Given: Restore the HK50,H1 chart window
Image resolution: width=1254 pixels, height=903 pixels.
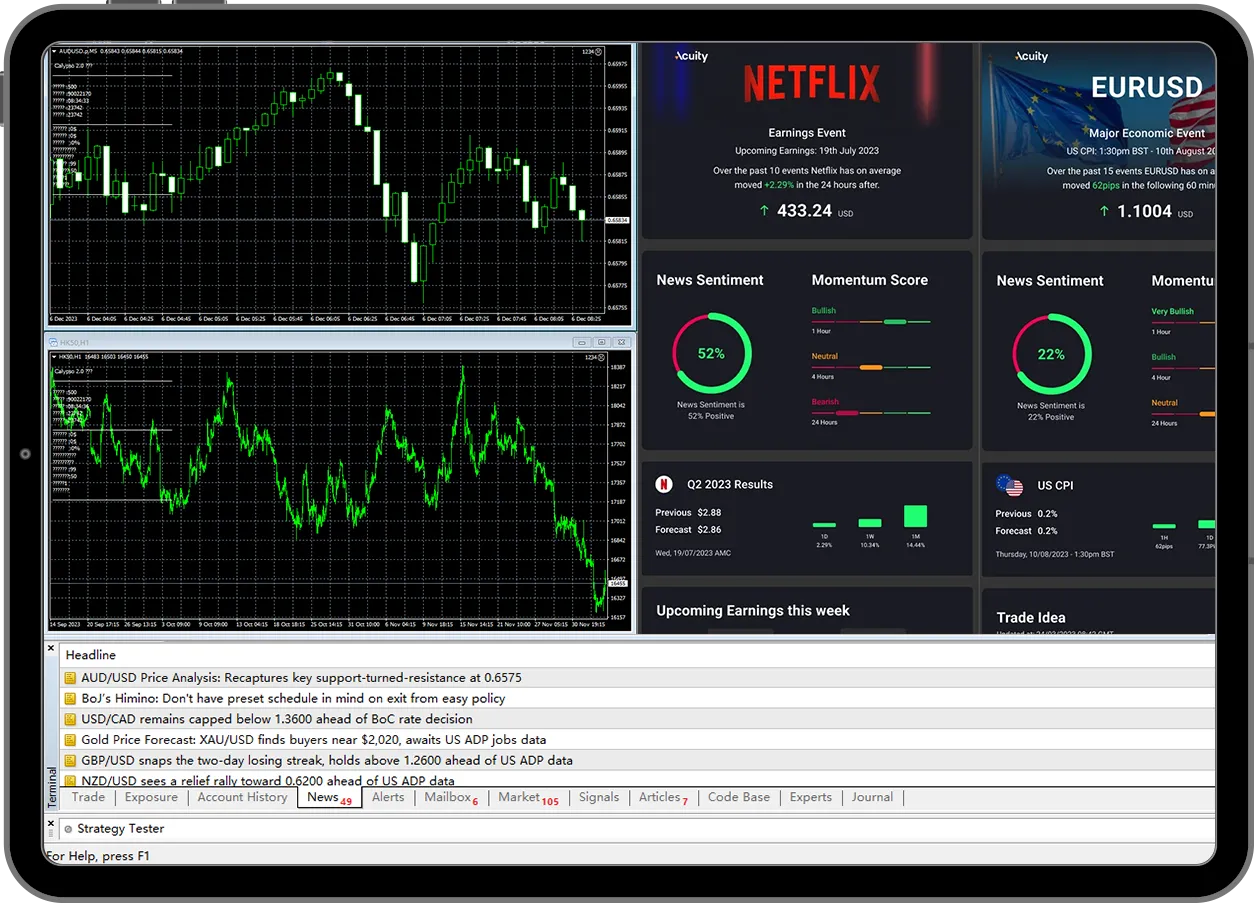Looking at the screenshot, I should (602, 342).
